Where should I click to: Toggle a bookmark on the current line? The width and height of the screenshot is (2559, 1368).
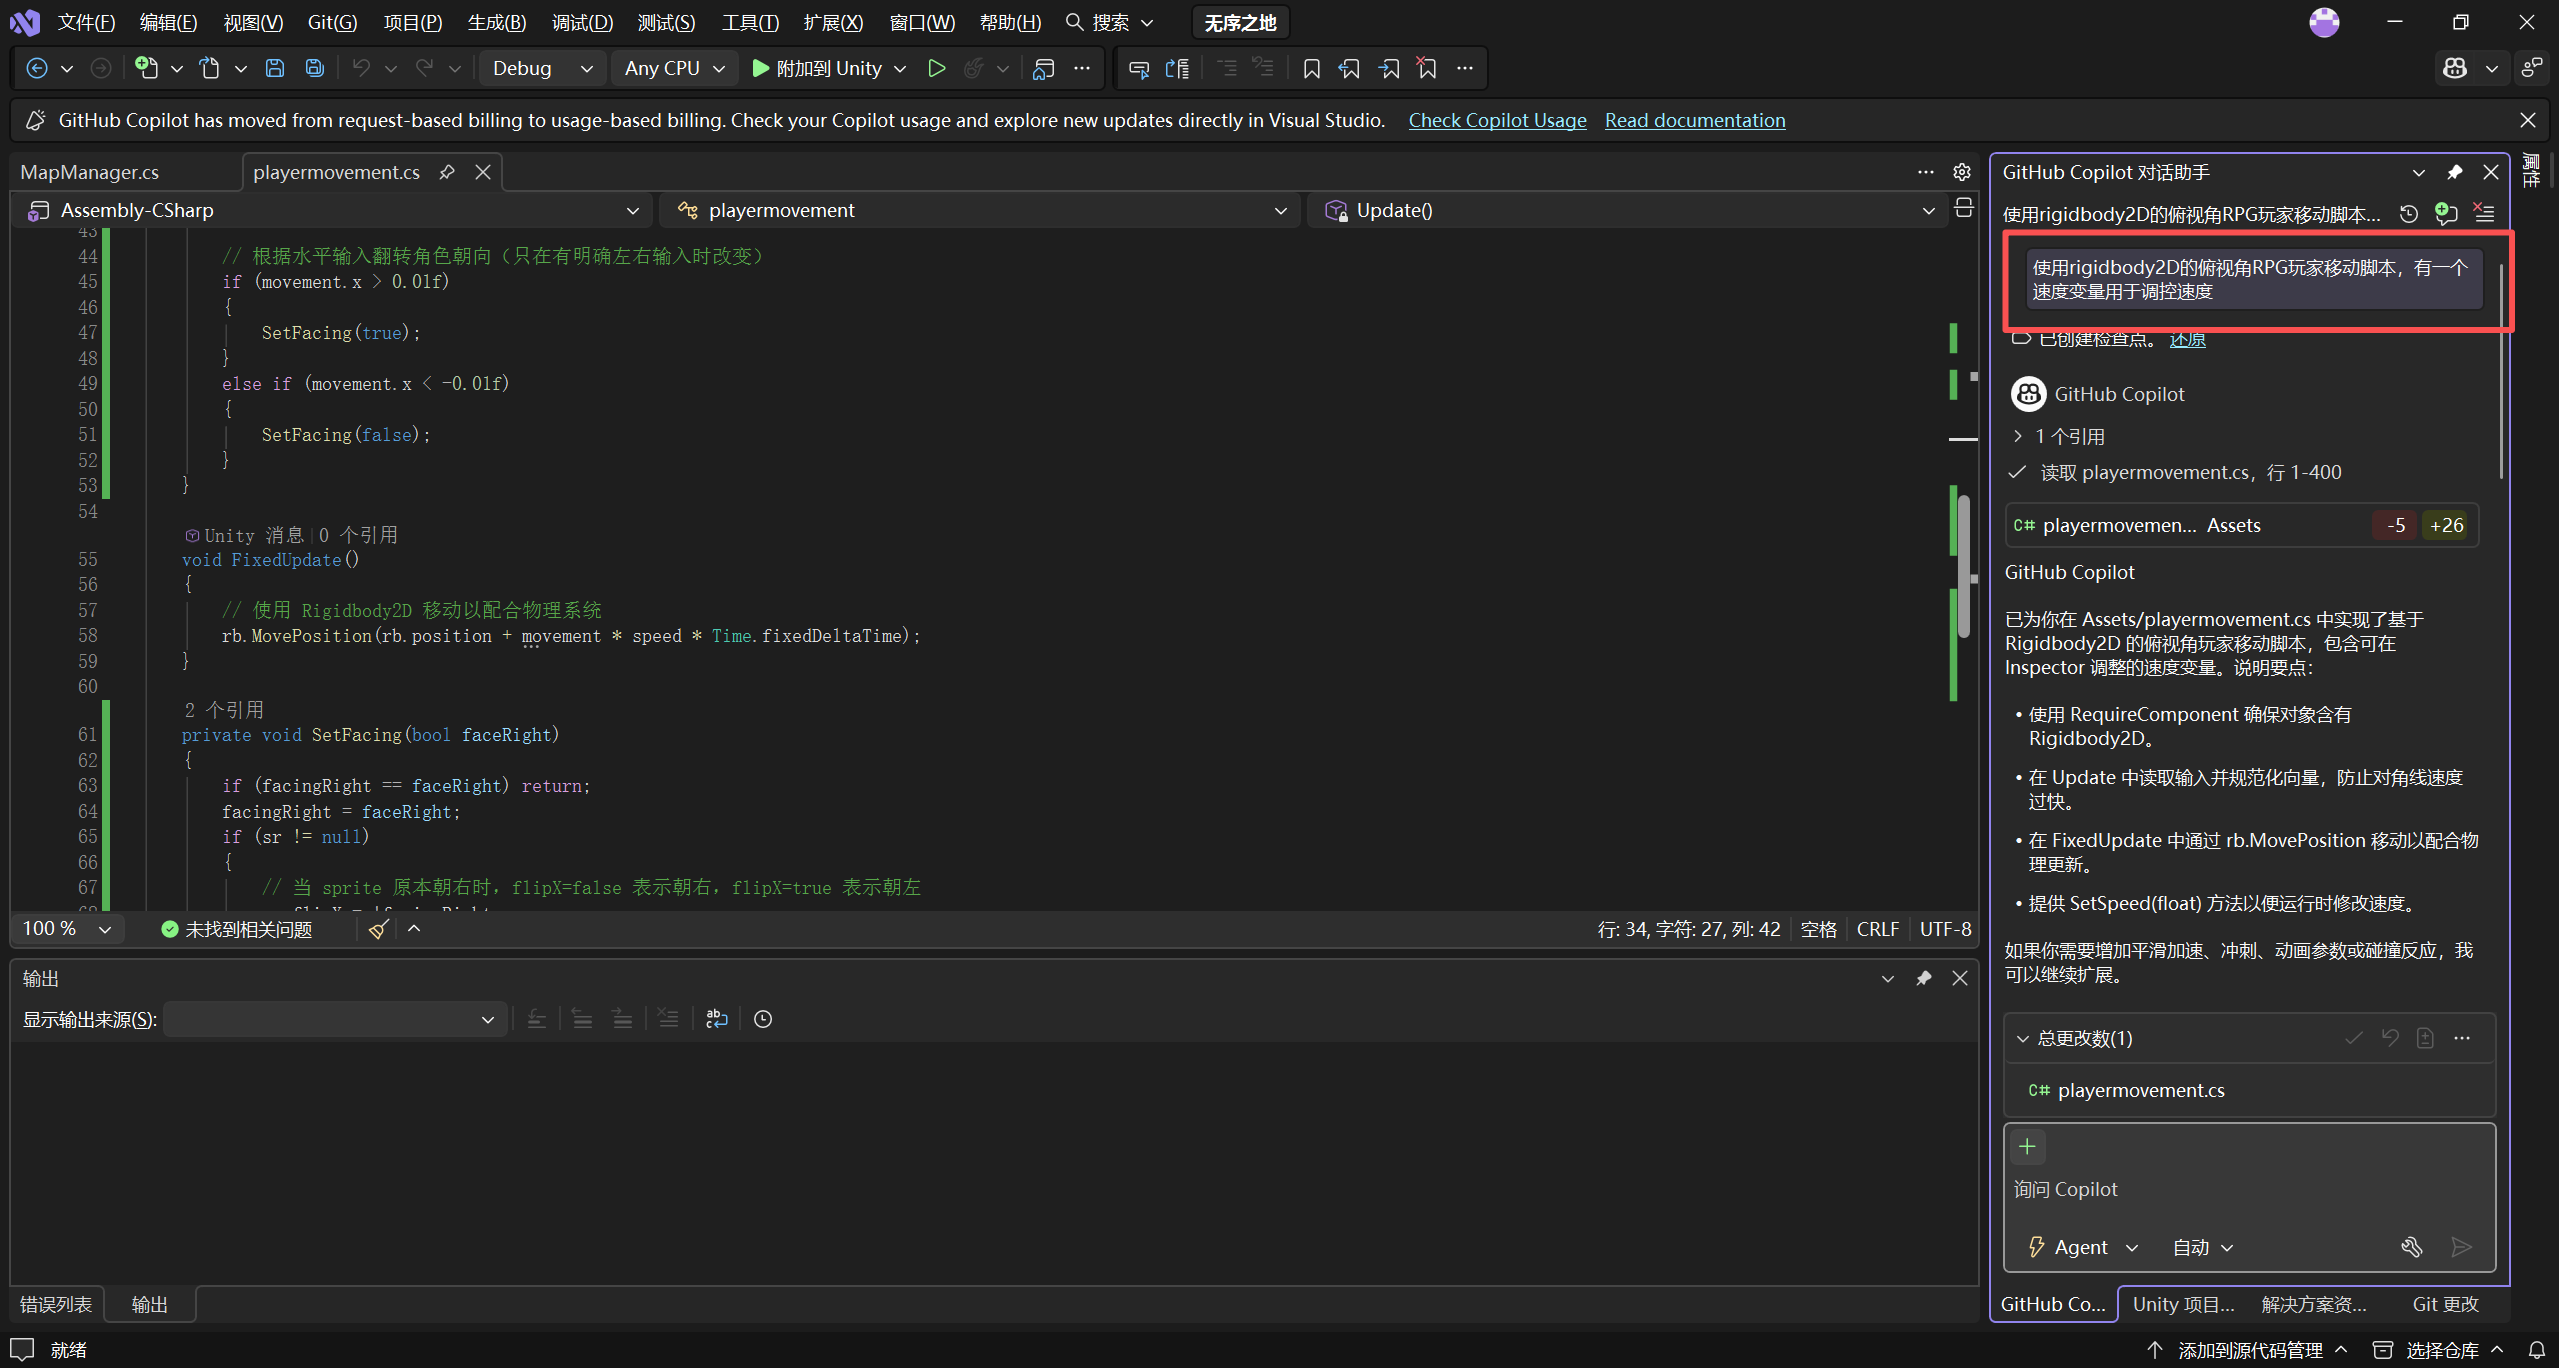point(1312,68)
